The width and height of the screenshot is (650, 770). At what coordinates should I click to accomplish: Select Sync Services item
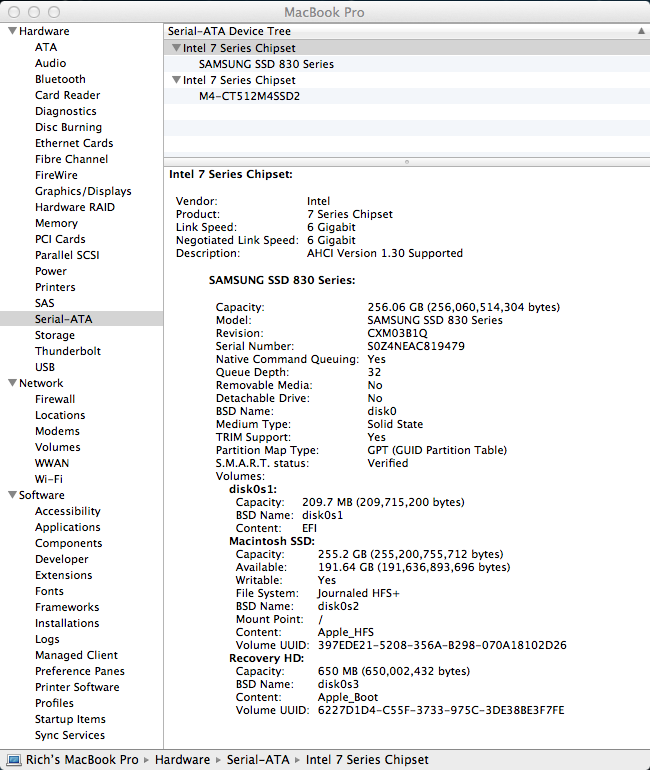tap(70, 735)
